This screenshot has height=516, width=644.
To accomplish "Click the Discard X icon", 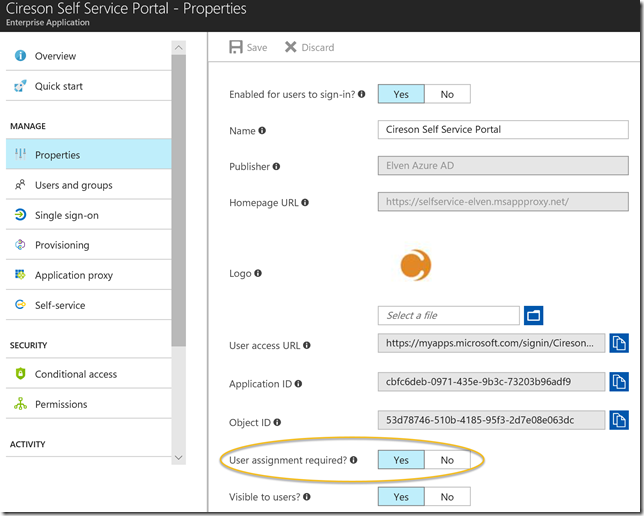I will [290, 47].
